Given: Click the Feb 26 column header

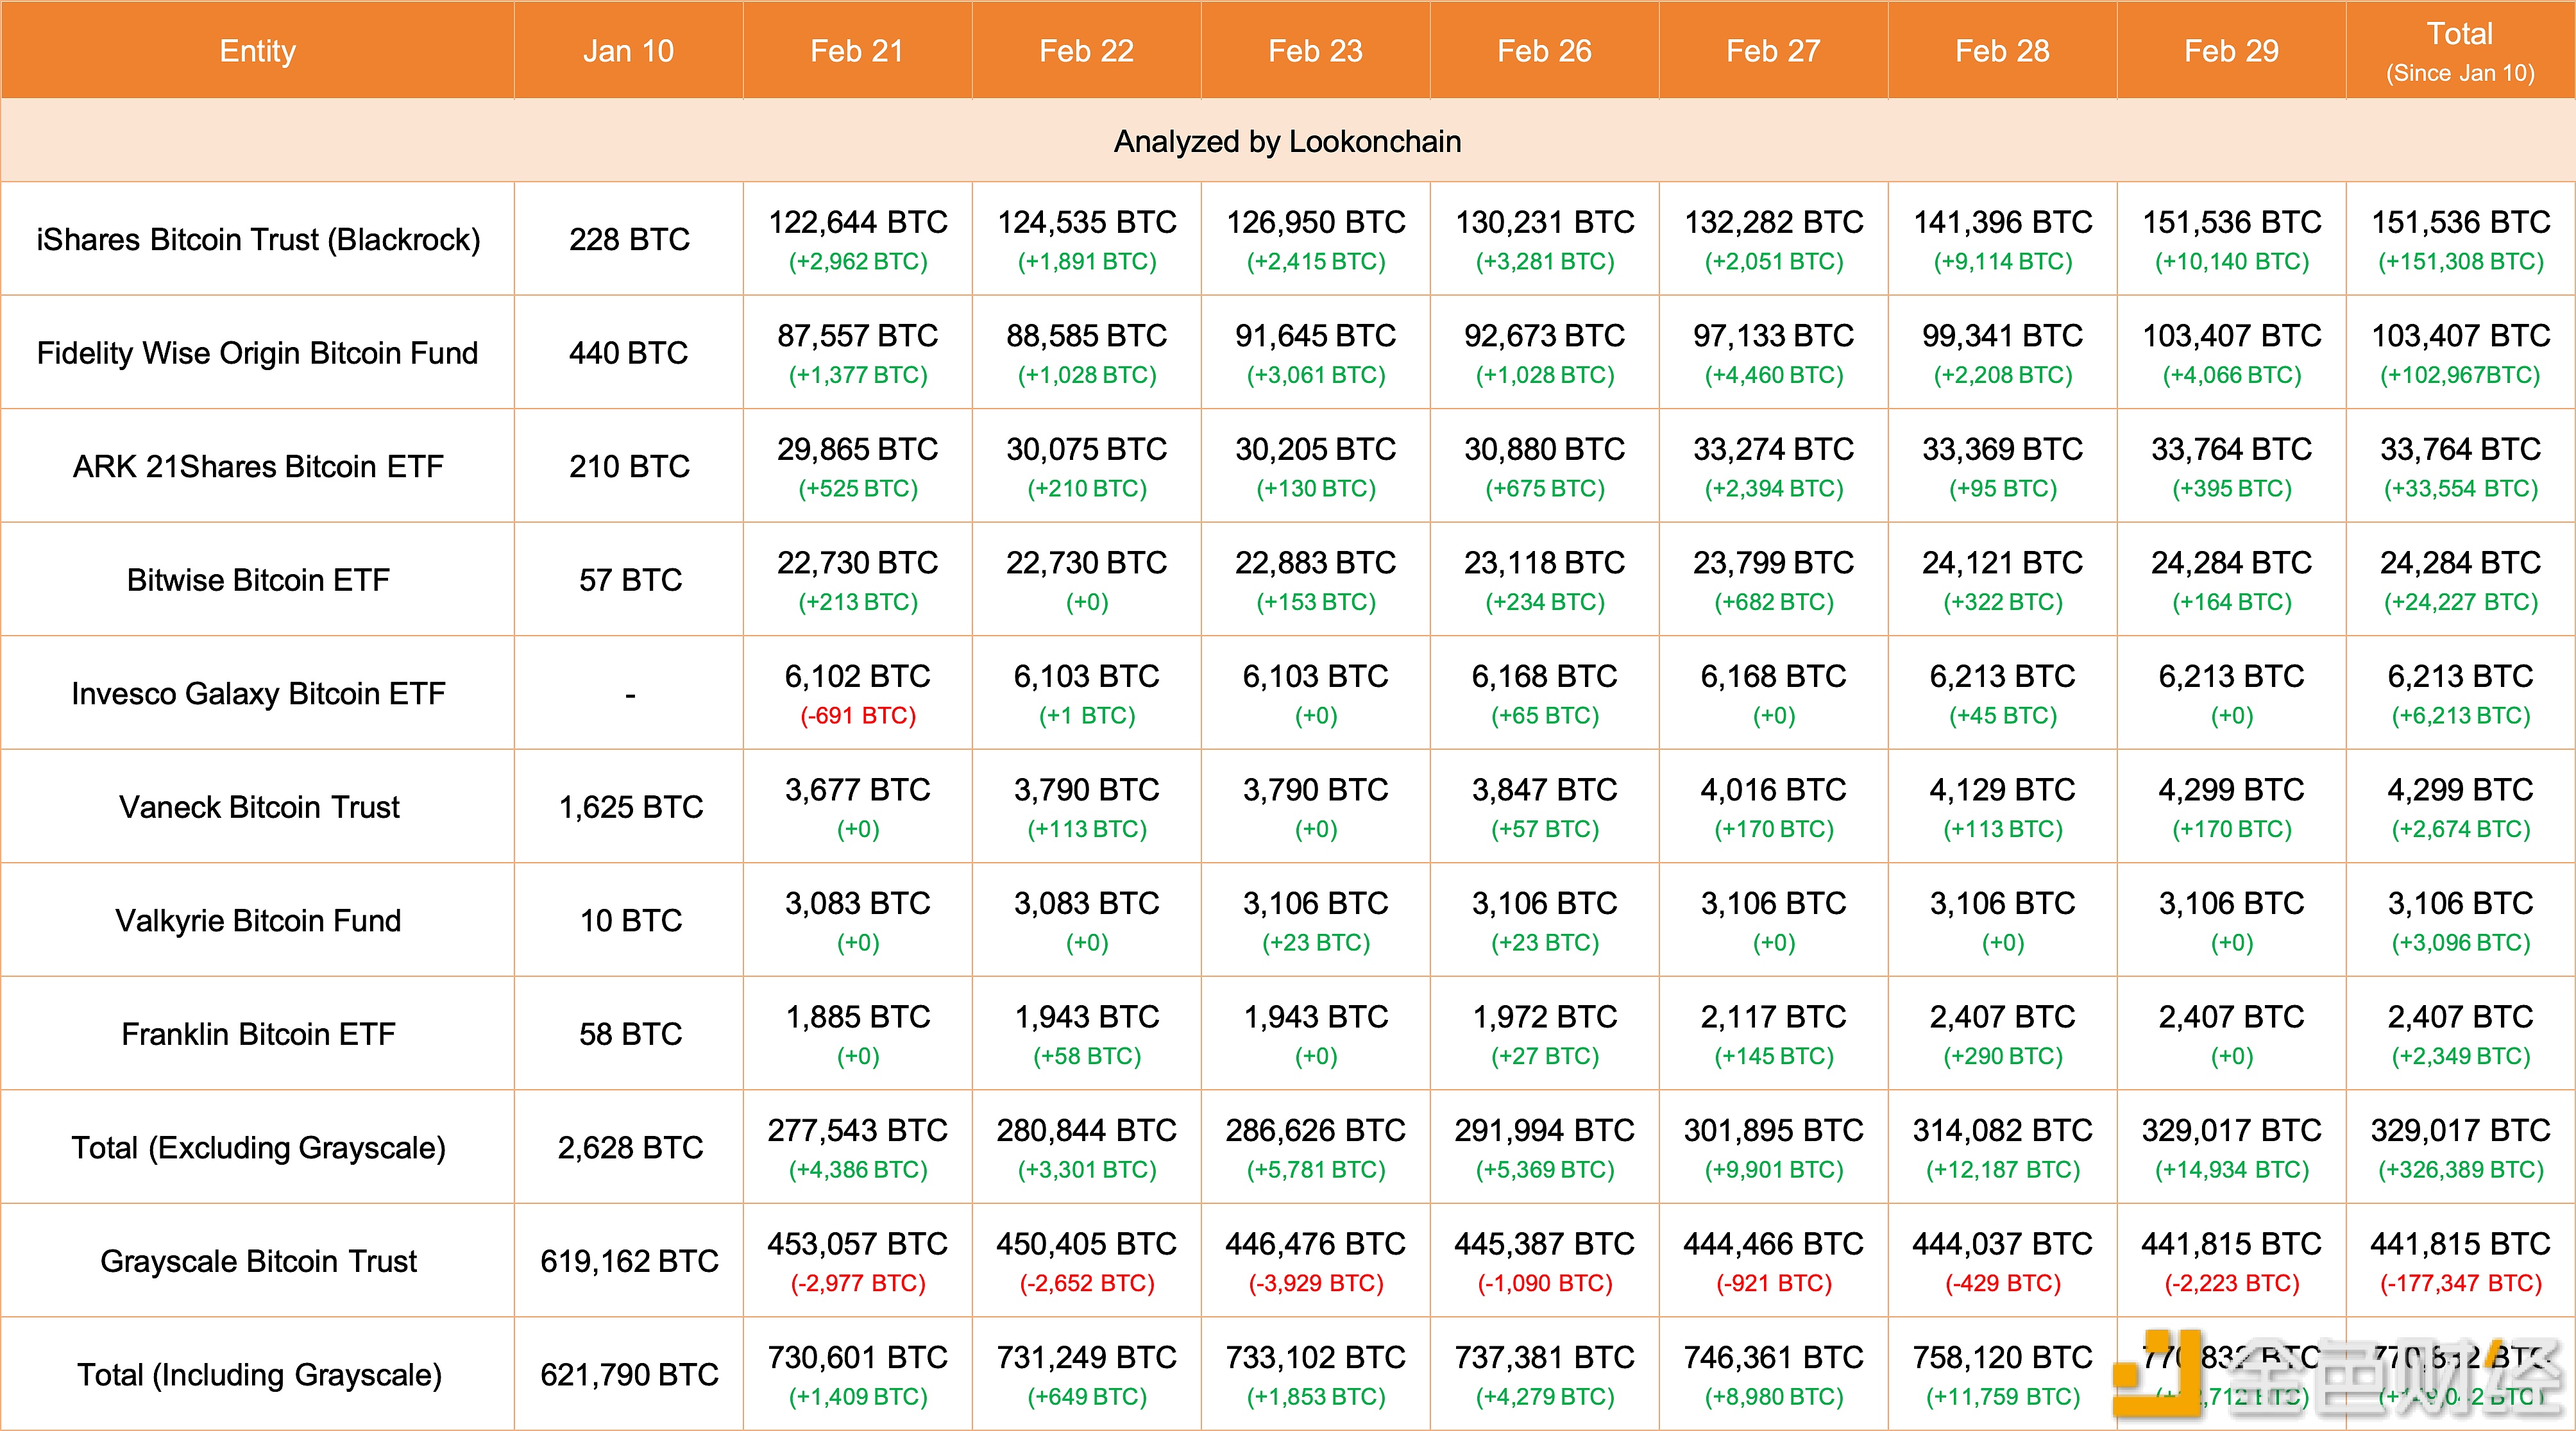Looking at the screenshot, I should click(x=1544, y=51).
